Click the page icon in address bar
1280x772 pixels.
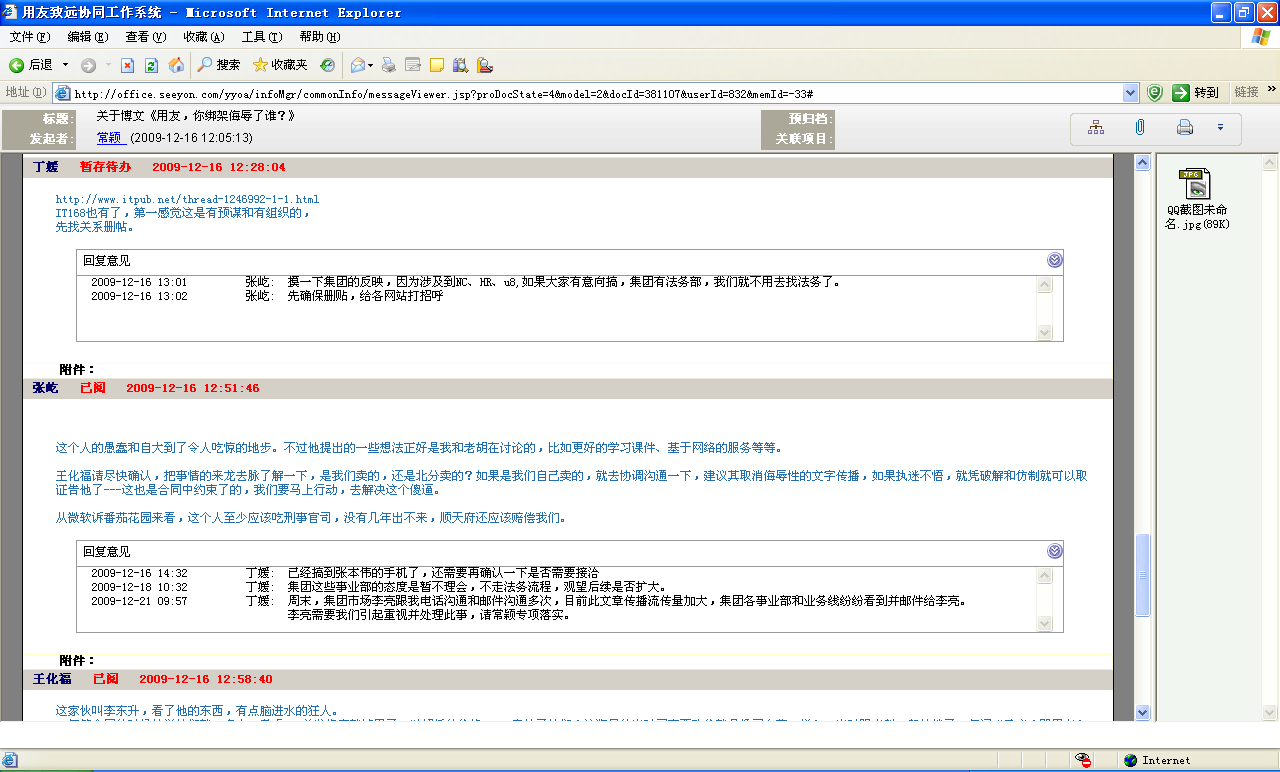(x=62, y=93)
